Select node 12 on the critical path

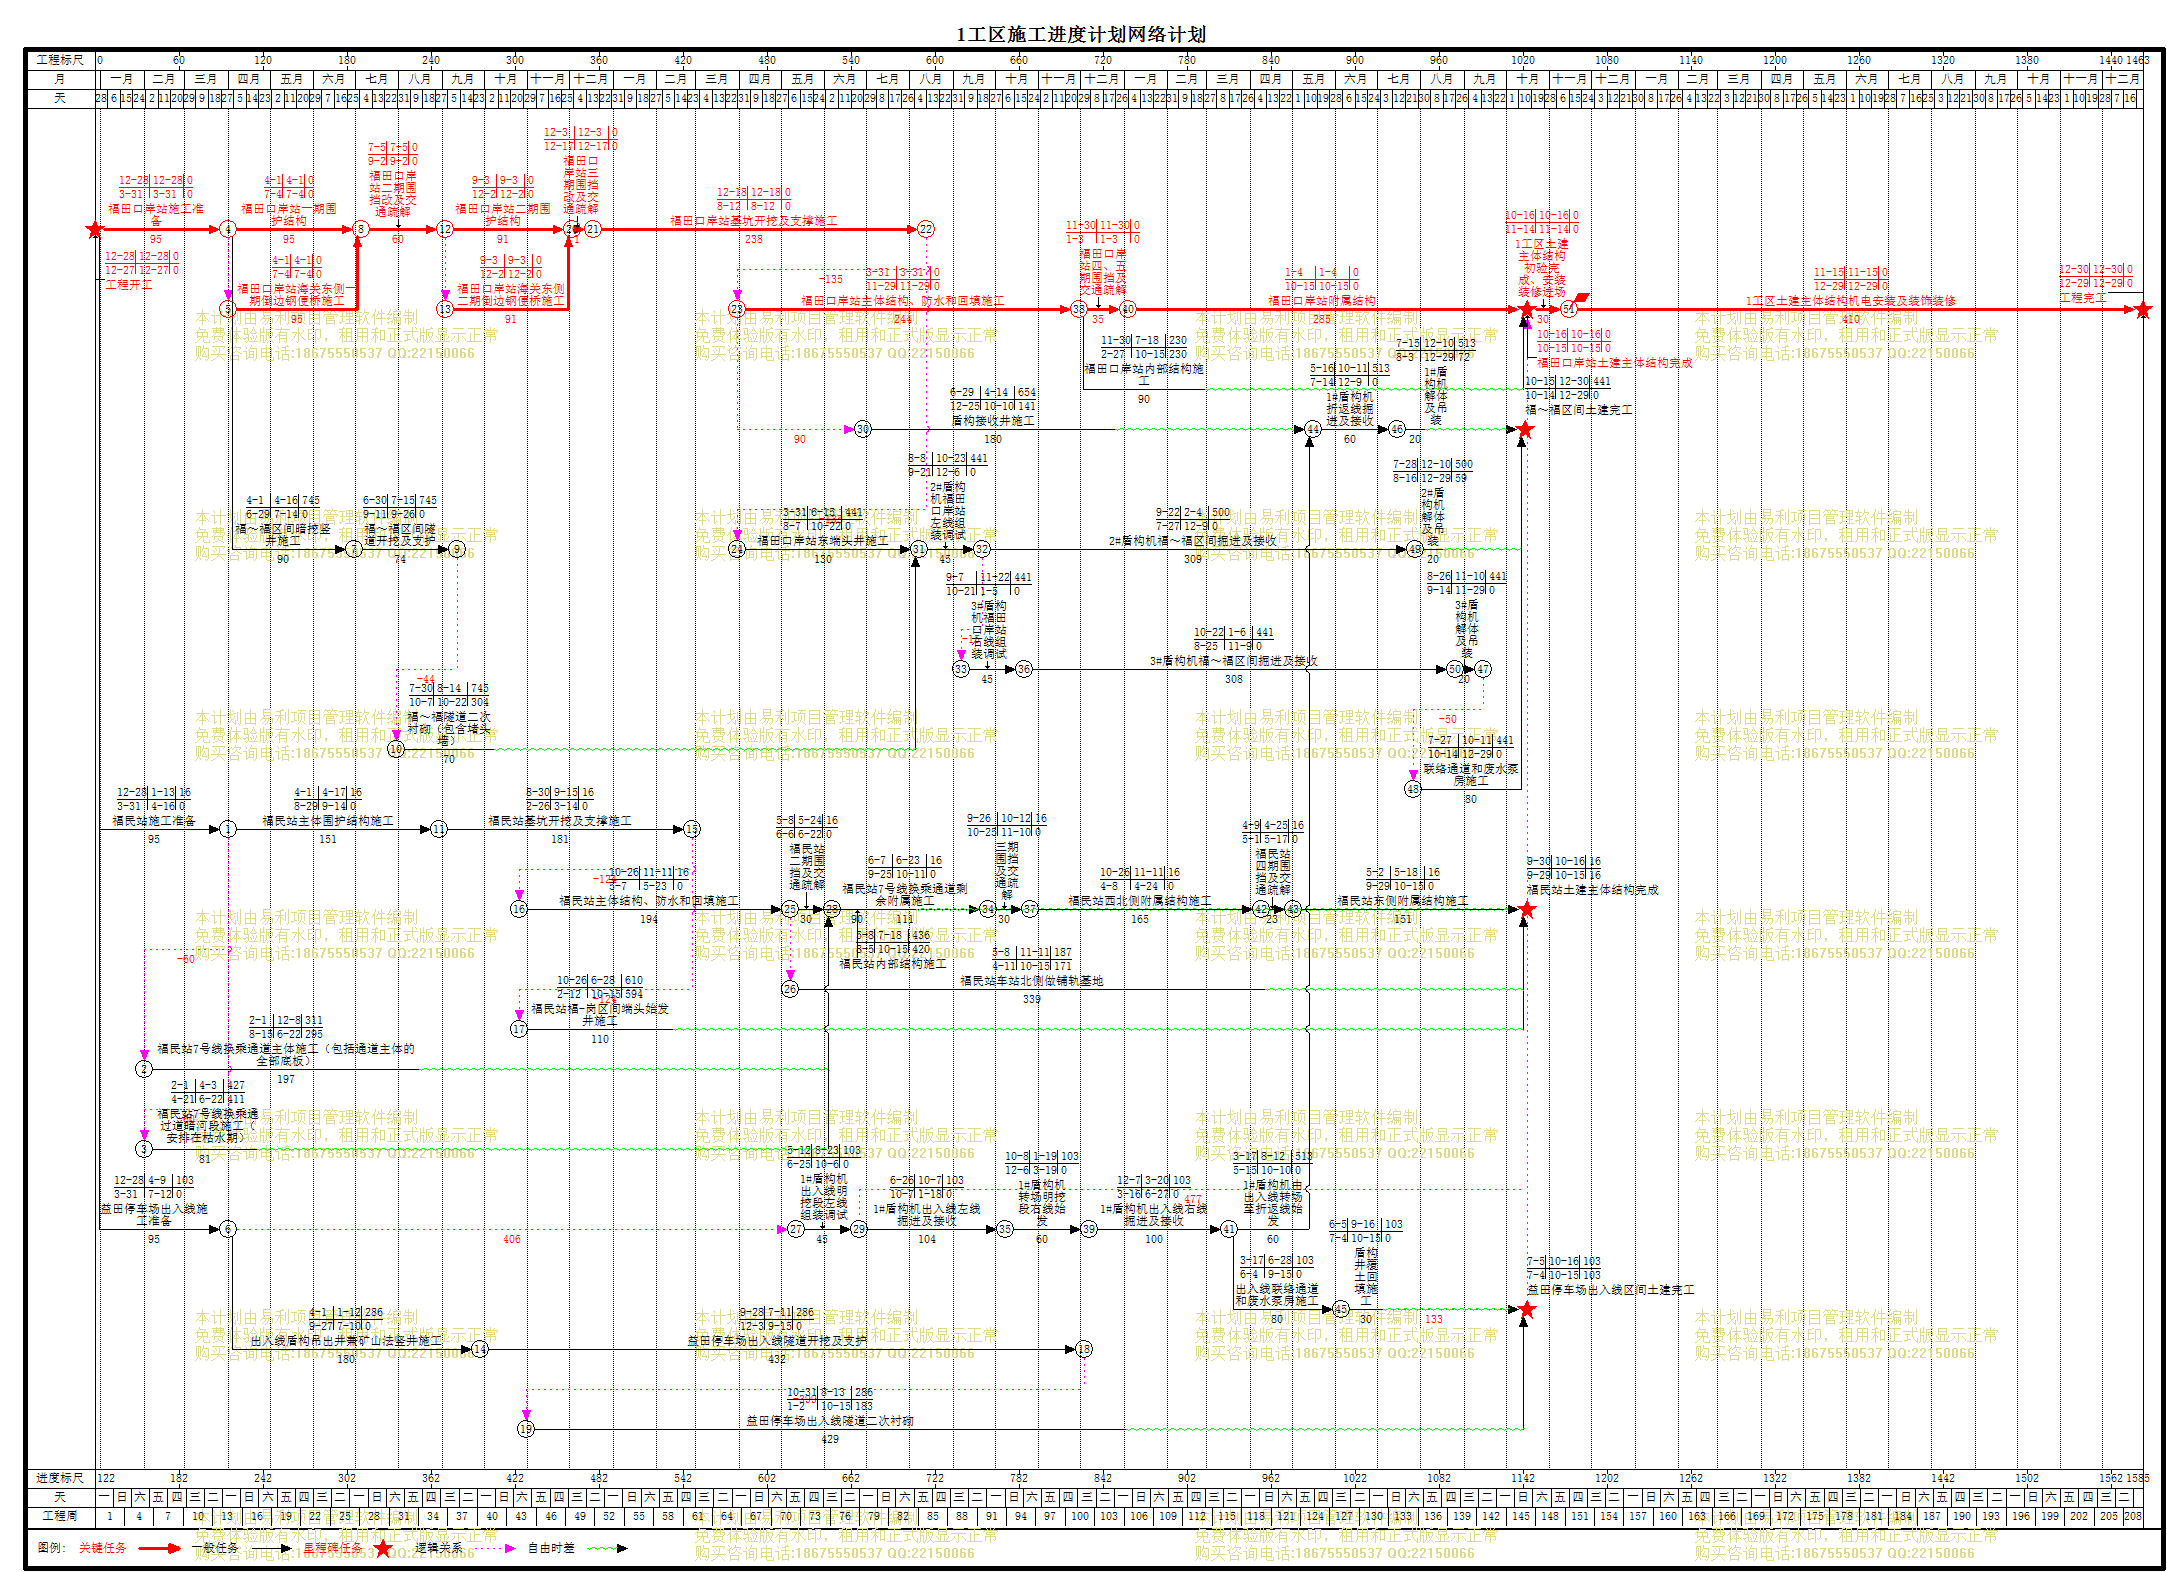445,230
